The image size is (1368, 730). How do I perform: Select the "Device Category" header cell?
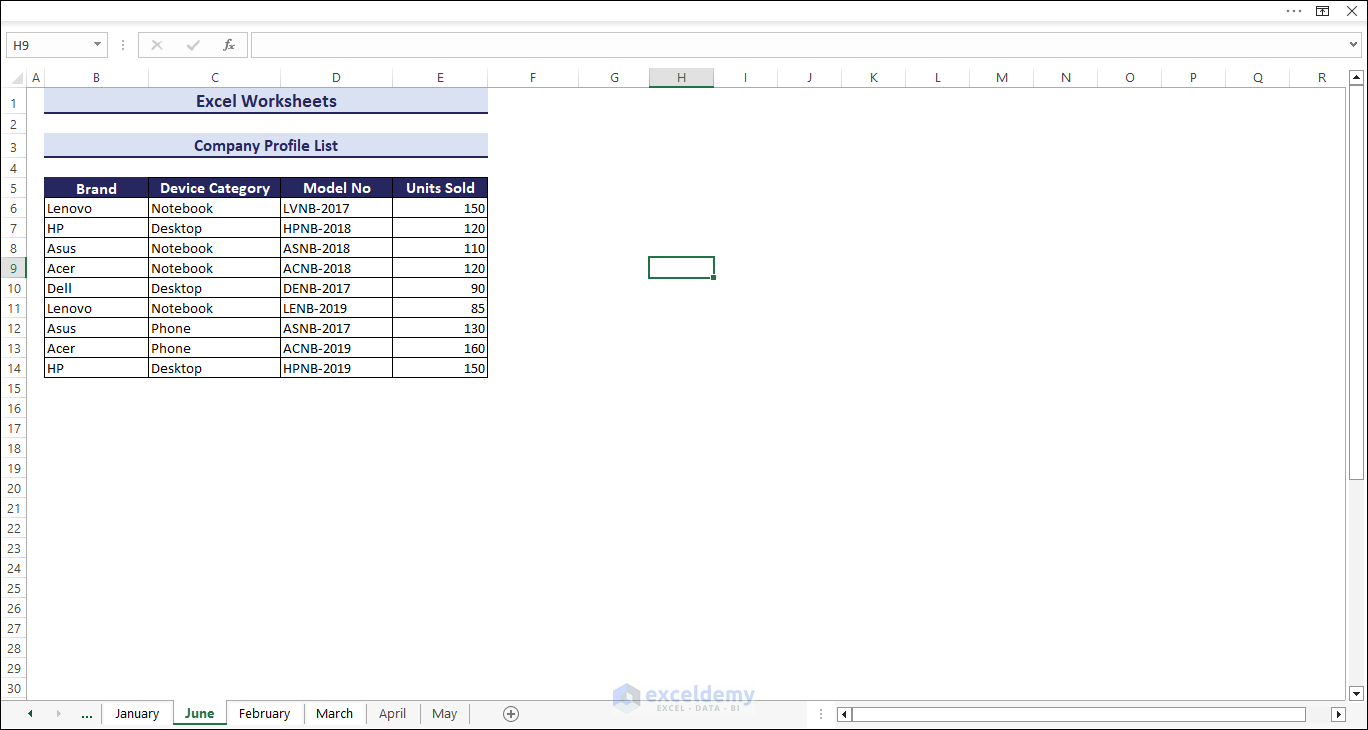[215, 188]
